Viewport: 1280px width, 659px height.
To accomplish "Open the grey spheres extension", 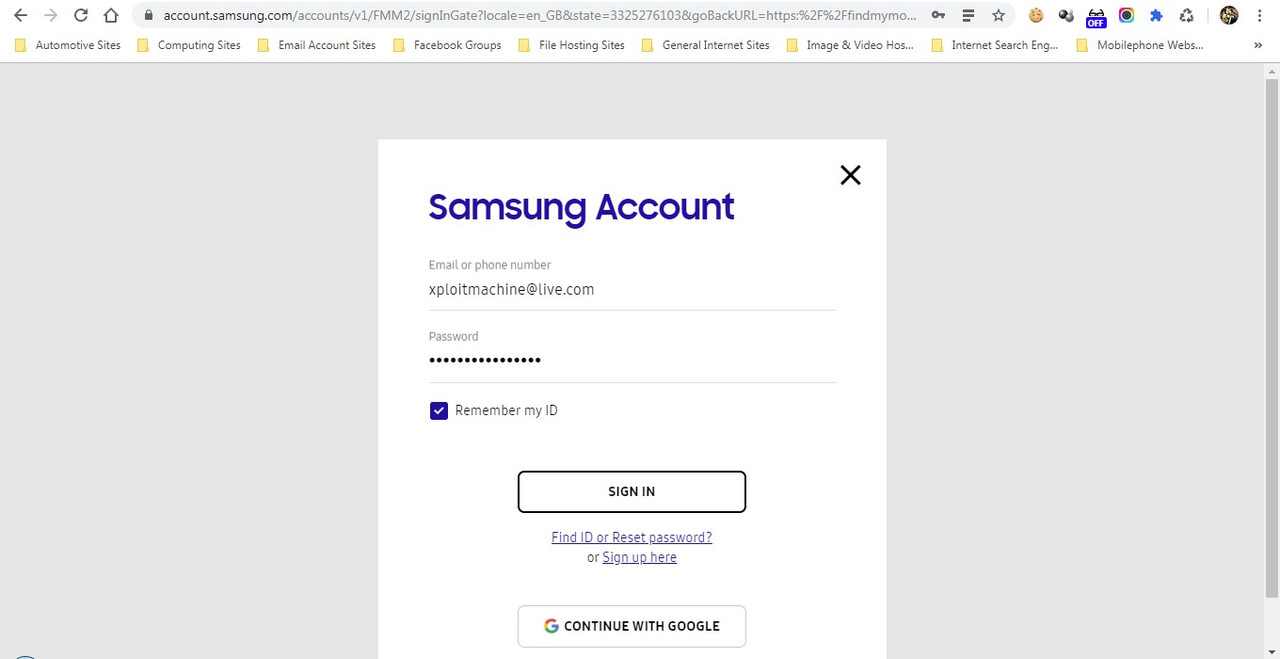I will (1066, 16).
